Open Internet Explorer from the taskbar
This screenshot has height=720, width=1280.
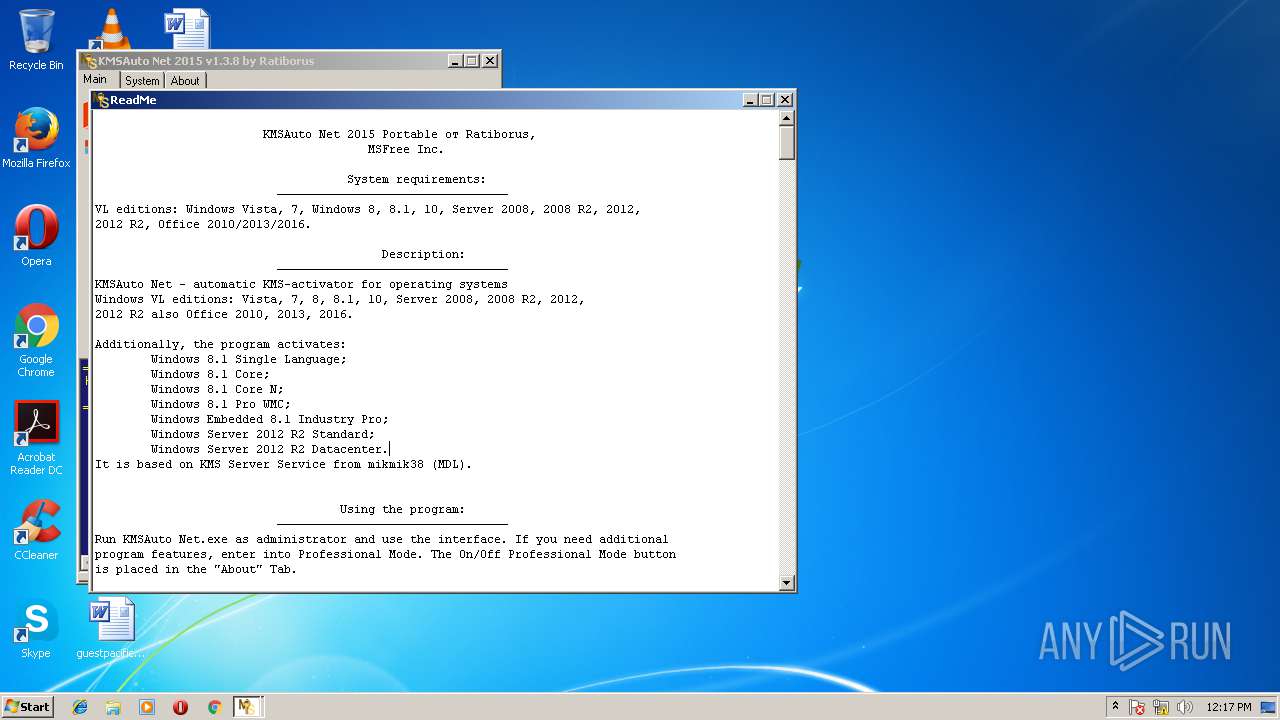80,707
